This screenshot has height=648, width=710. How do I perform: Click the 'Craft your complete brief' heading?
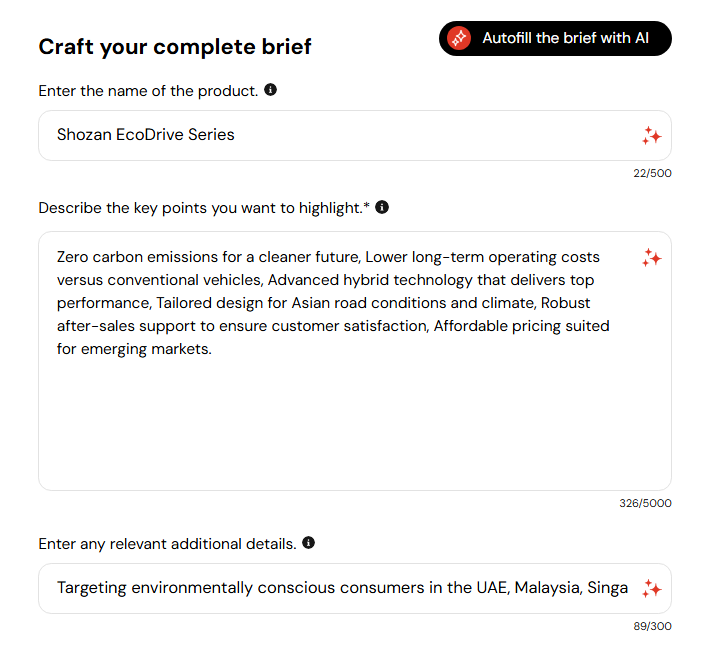pos(175,46)
